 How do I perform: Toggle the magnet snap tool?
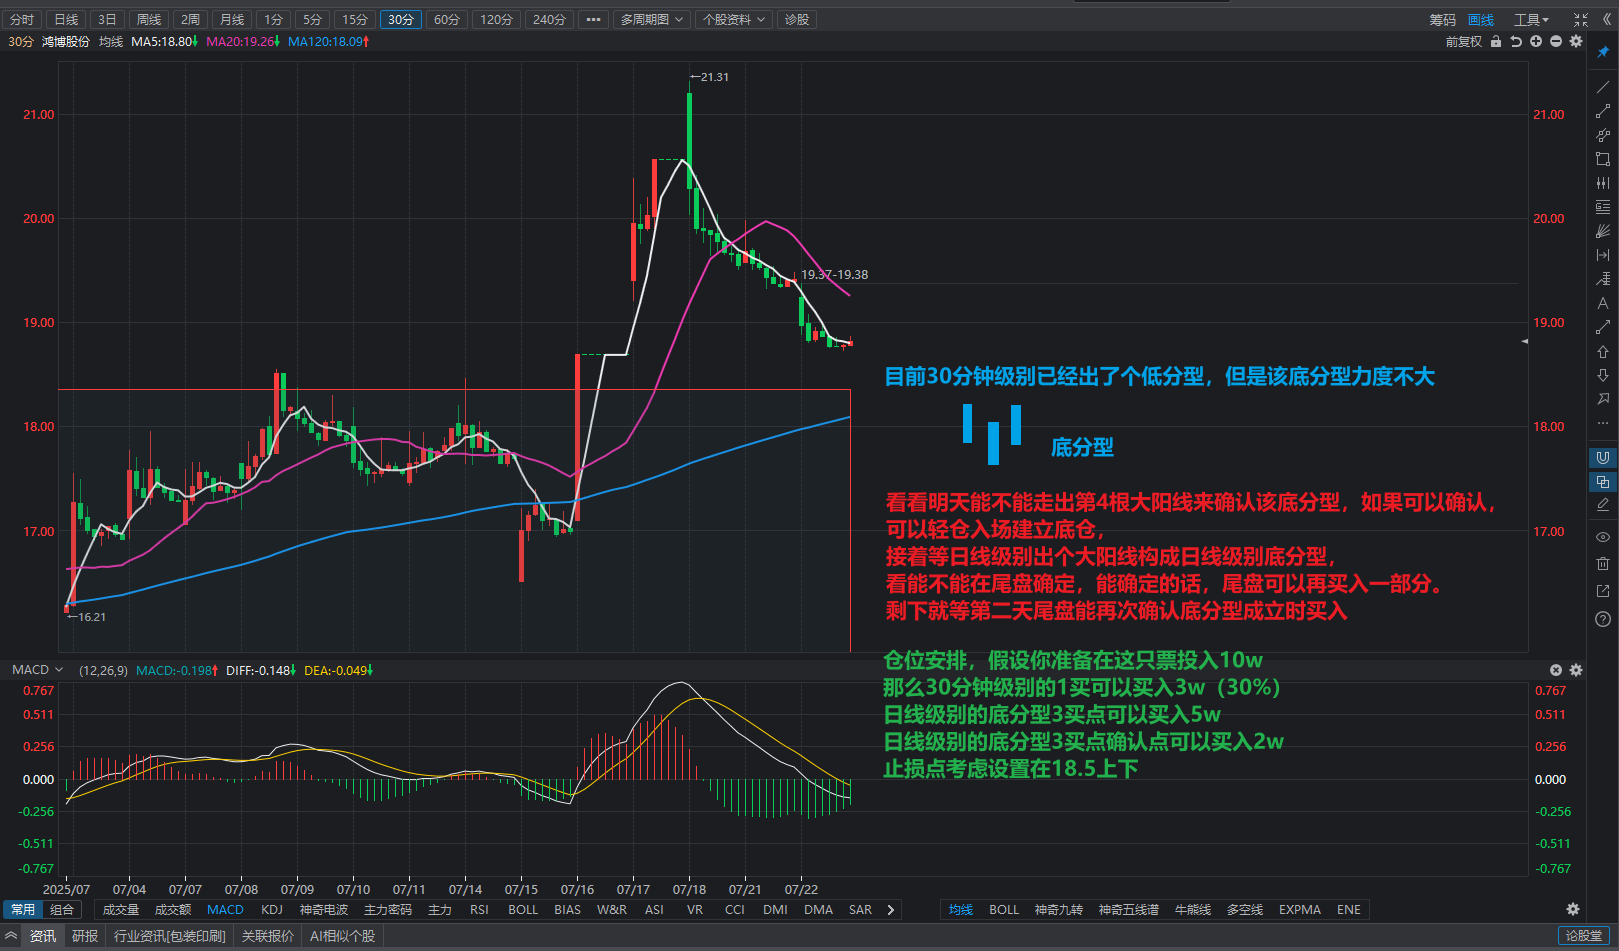(1603, 457)
